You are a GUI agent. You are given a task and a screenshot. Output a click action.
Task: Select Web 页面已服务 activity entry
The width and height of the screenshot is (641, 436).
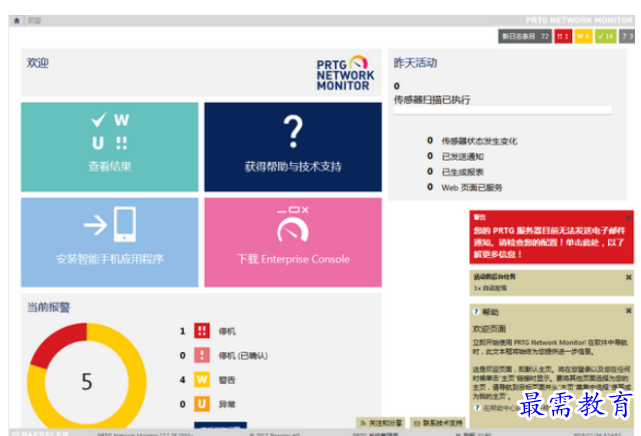(472, 188)
